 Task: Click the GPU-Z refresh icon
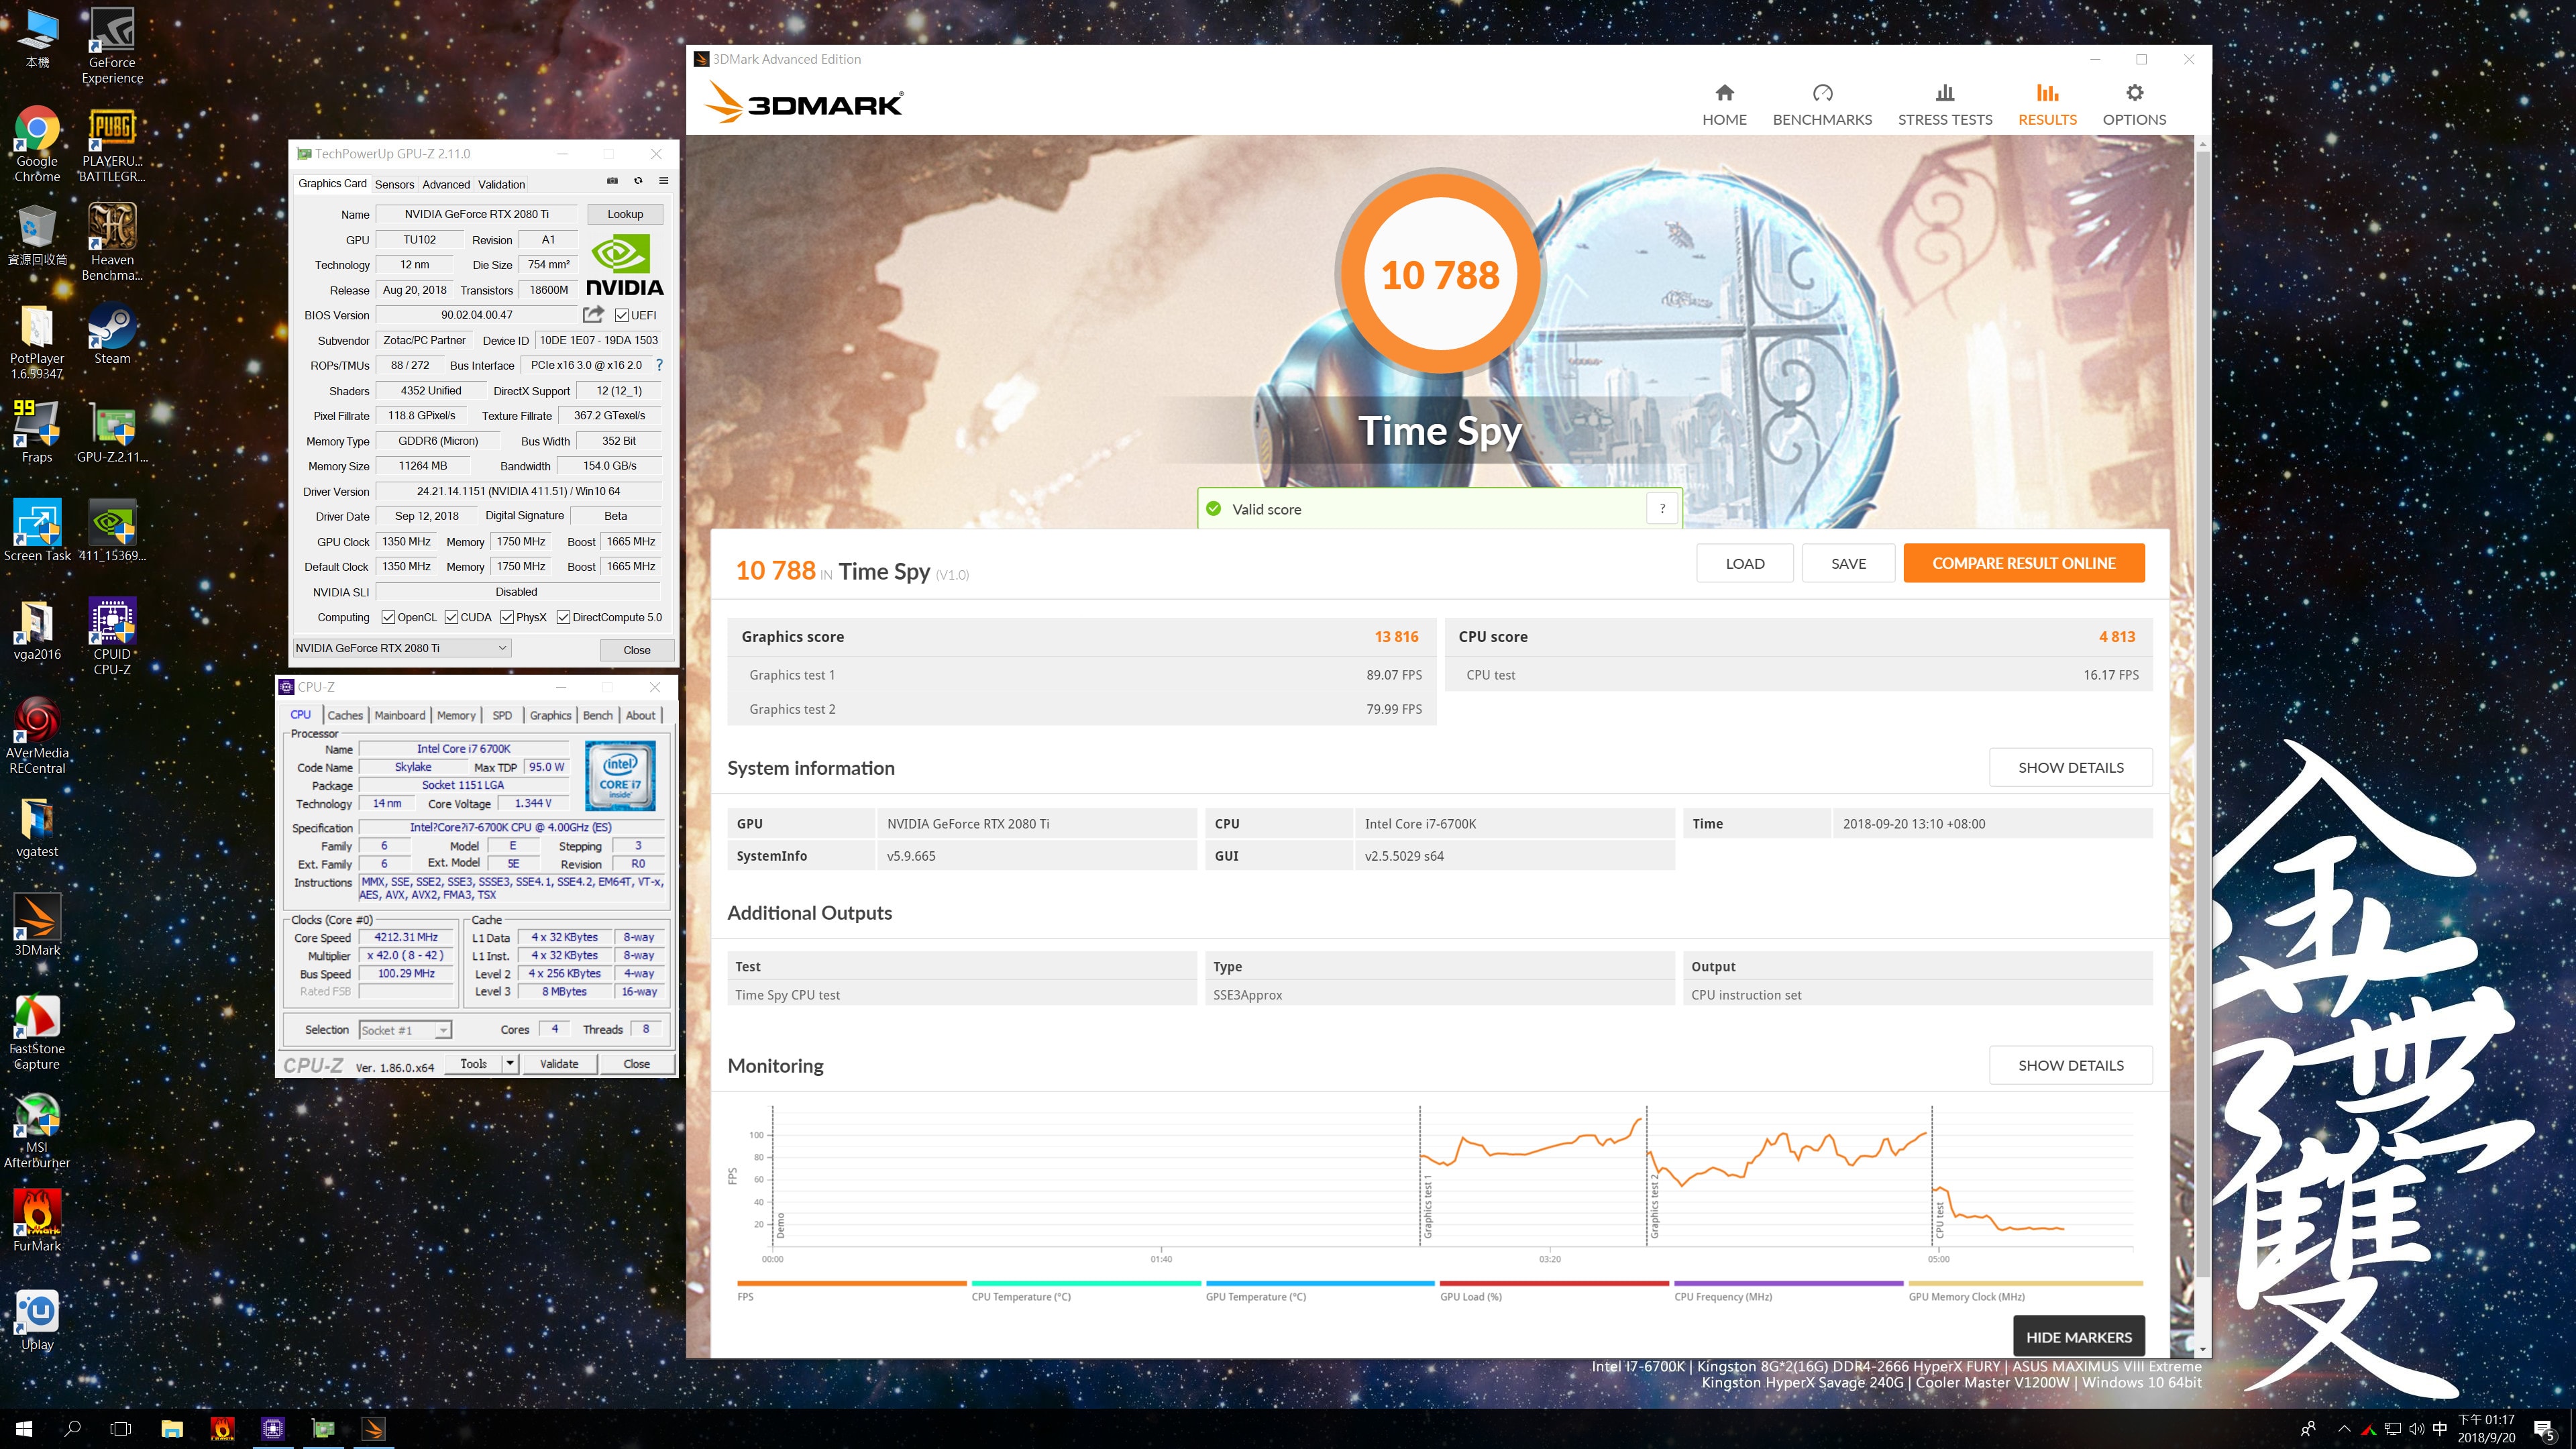pos(638,181)
